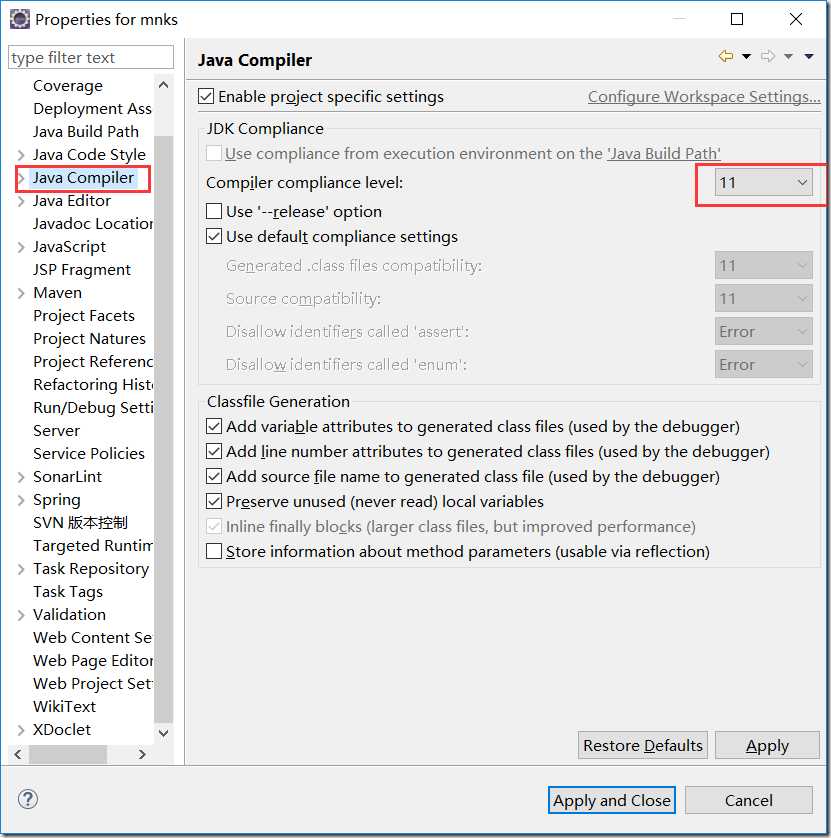Select Web Content Settings entry

click(93, 637)
